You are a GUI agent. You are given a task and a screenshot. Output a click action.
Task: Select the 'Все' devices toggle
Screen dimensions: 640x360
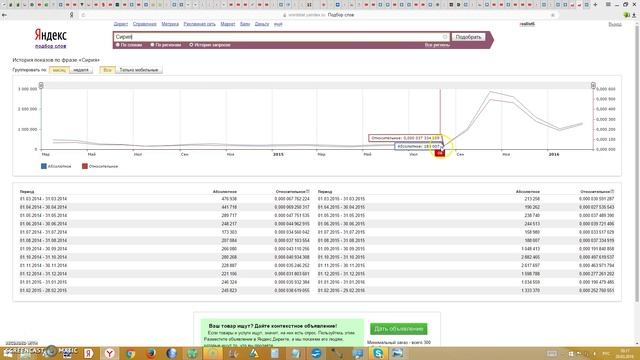point(107,70)
